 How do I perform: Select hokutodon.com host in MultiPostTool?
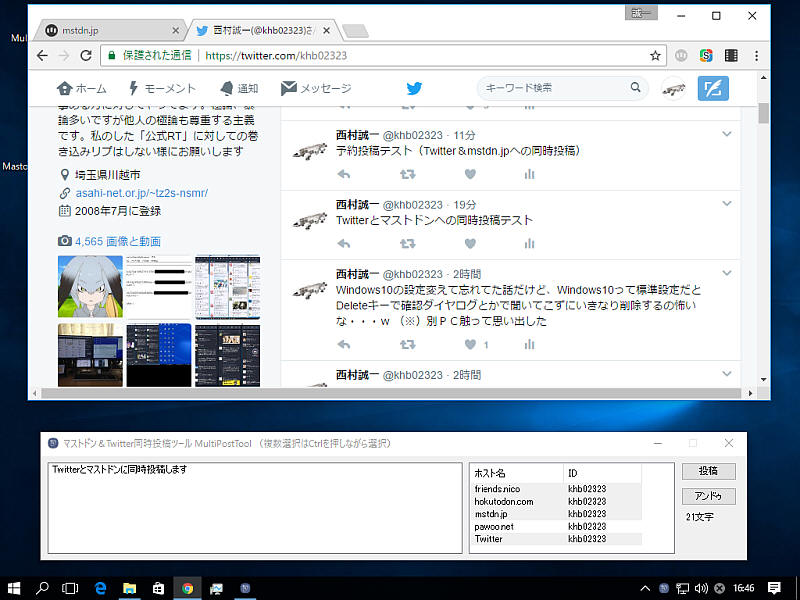point(556,502)
